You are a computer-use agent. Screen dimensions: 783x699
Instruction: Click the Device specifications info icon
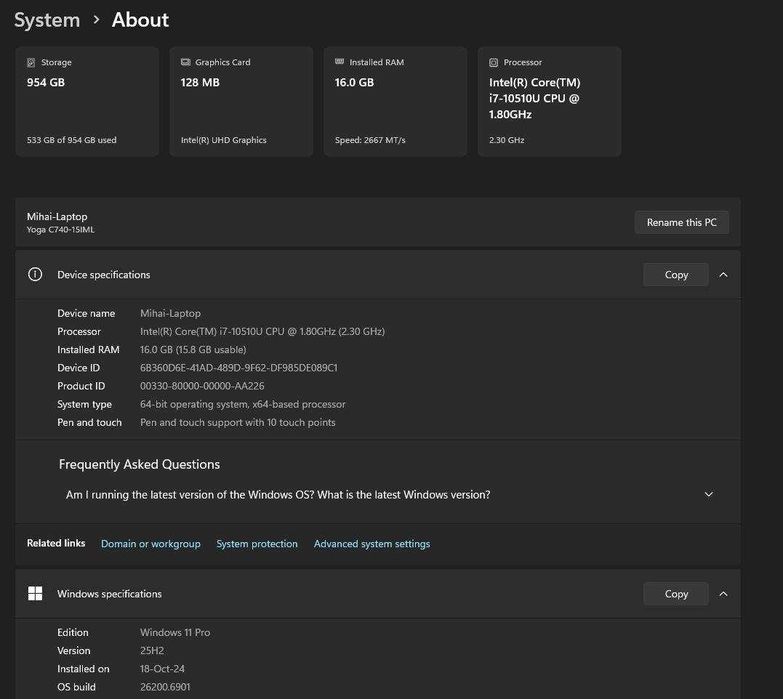pos(35,274)
